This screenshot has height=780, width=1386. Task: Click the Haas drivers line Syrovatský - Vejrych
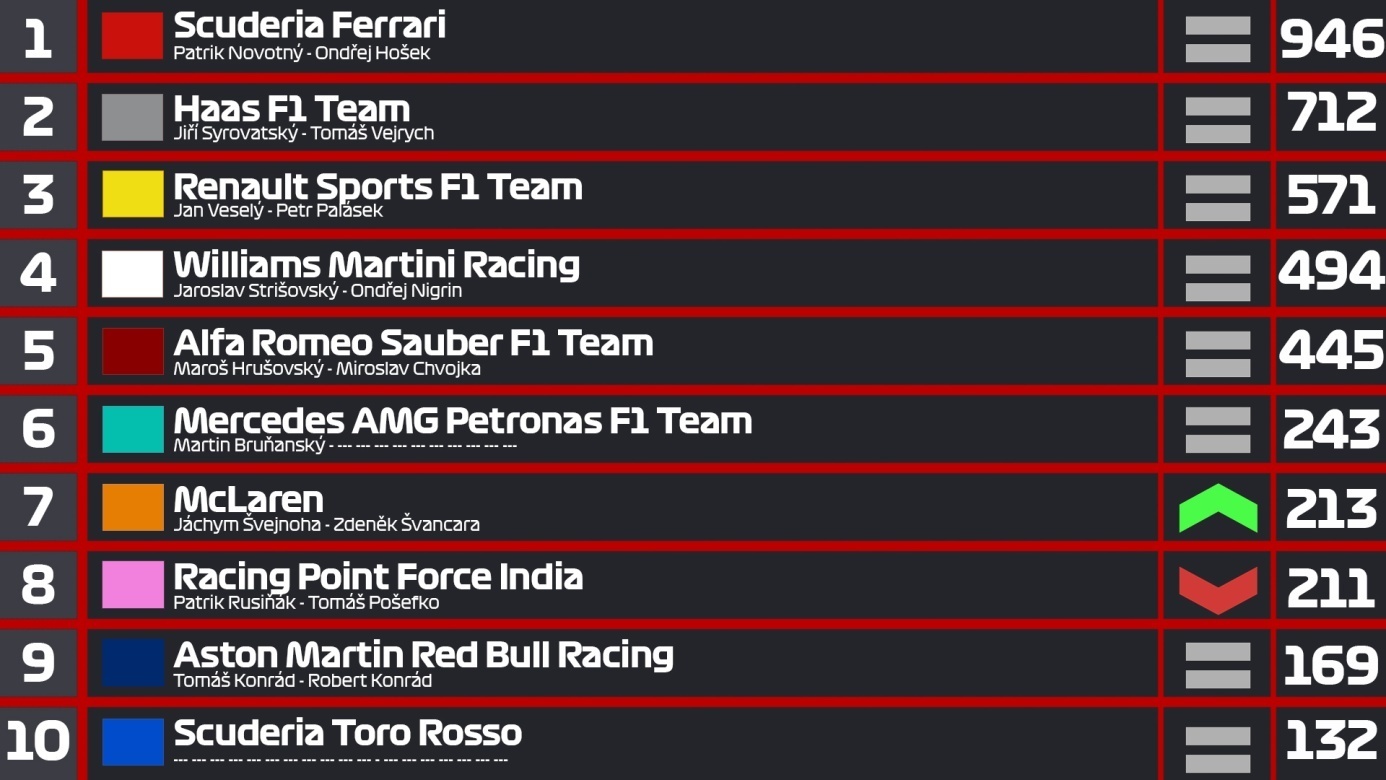303,133
